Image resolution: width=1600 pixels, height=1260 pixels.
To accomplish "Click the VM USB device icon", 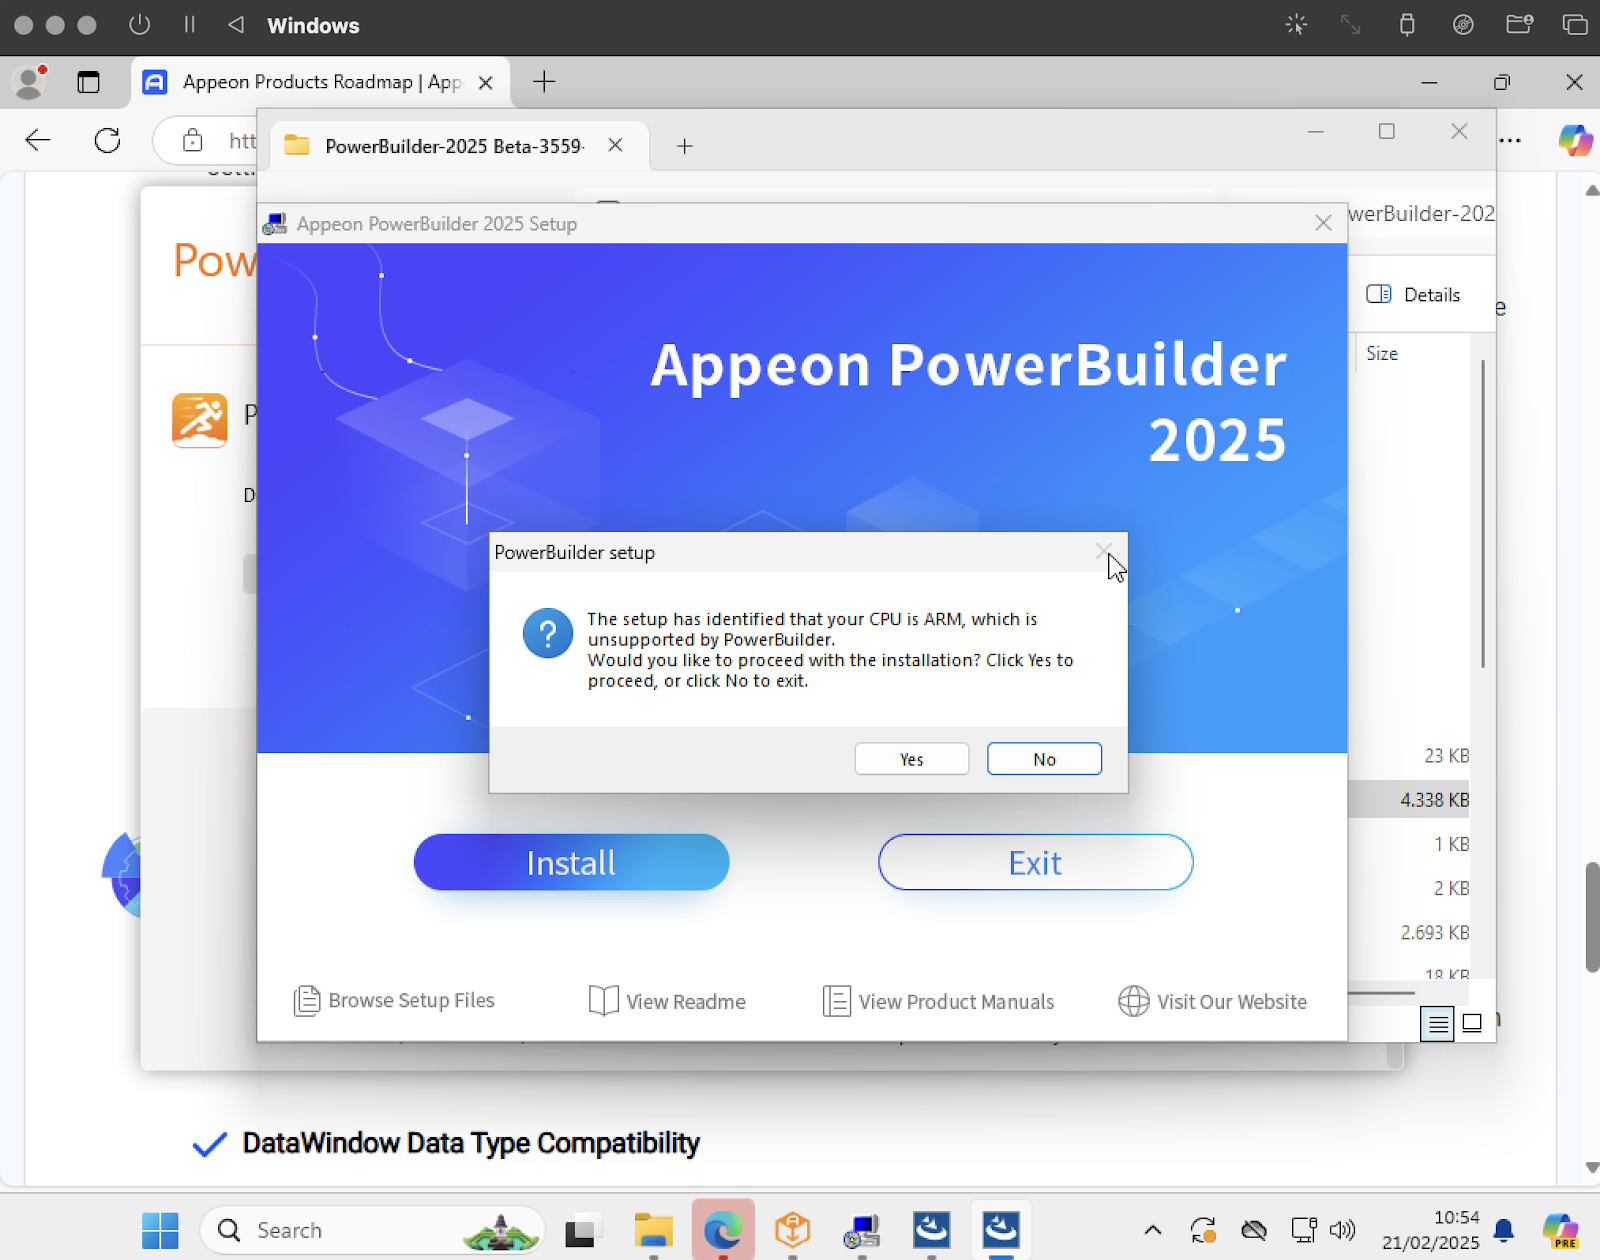I will 1407,25.
